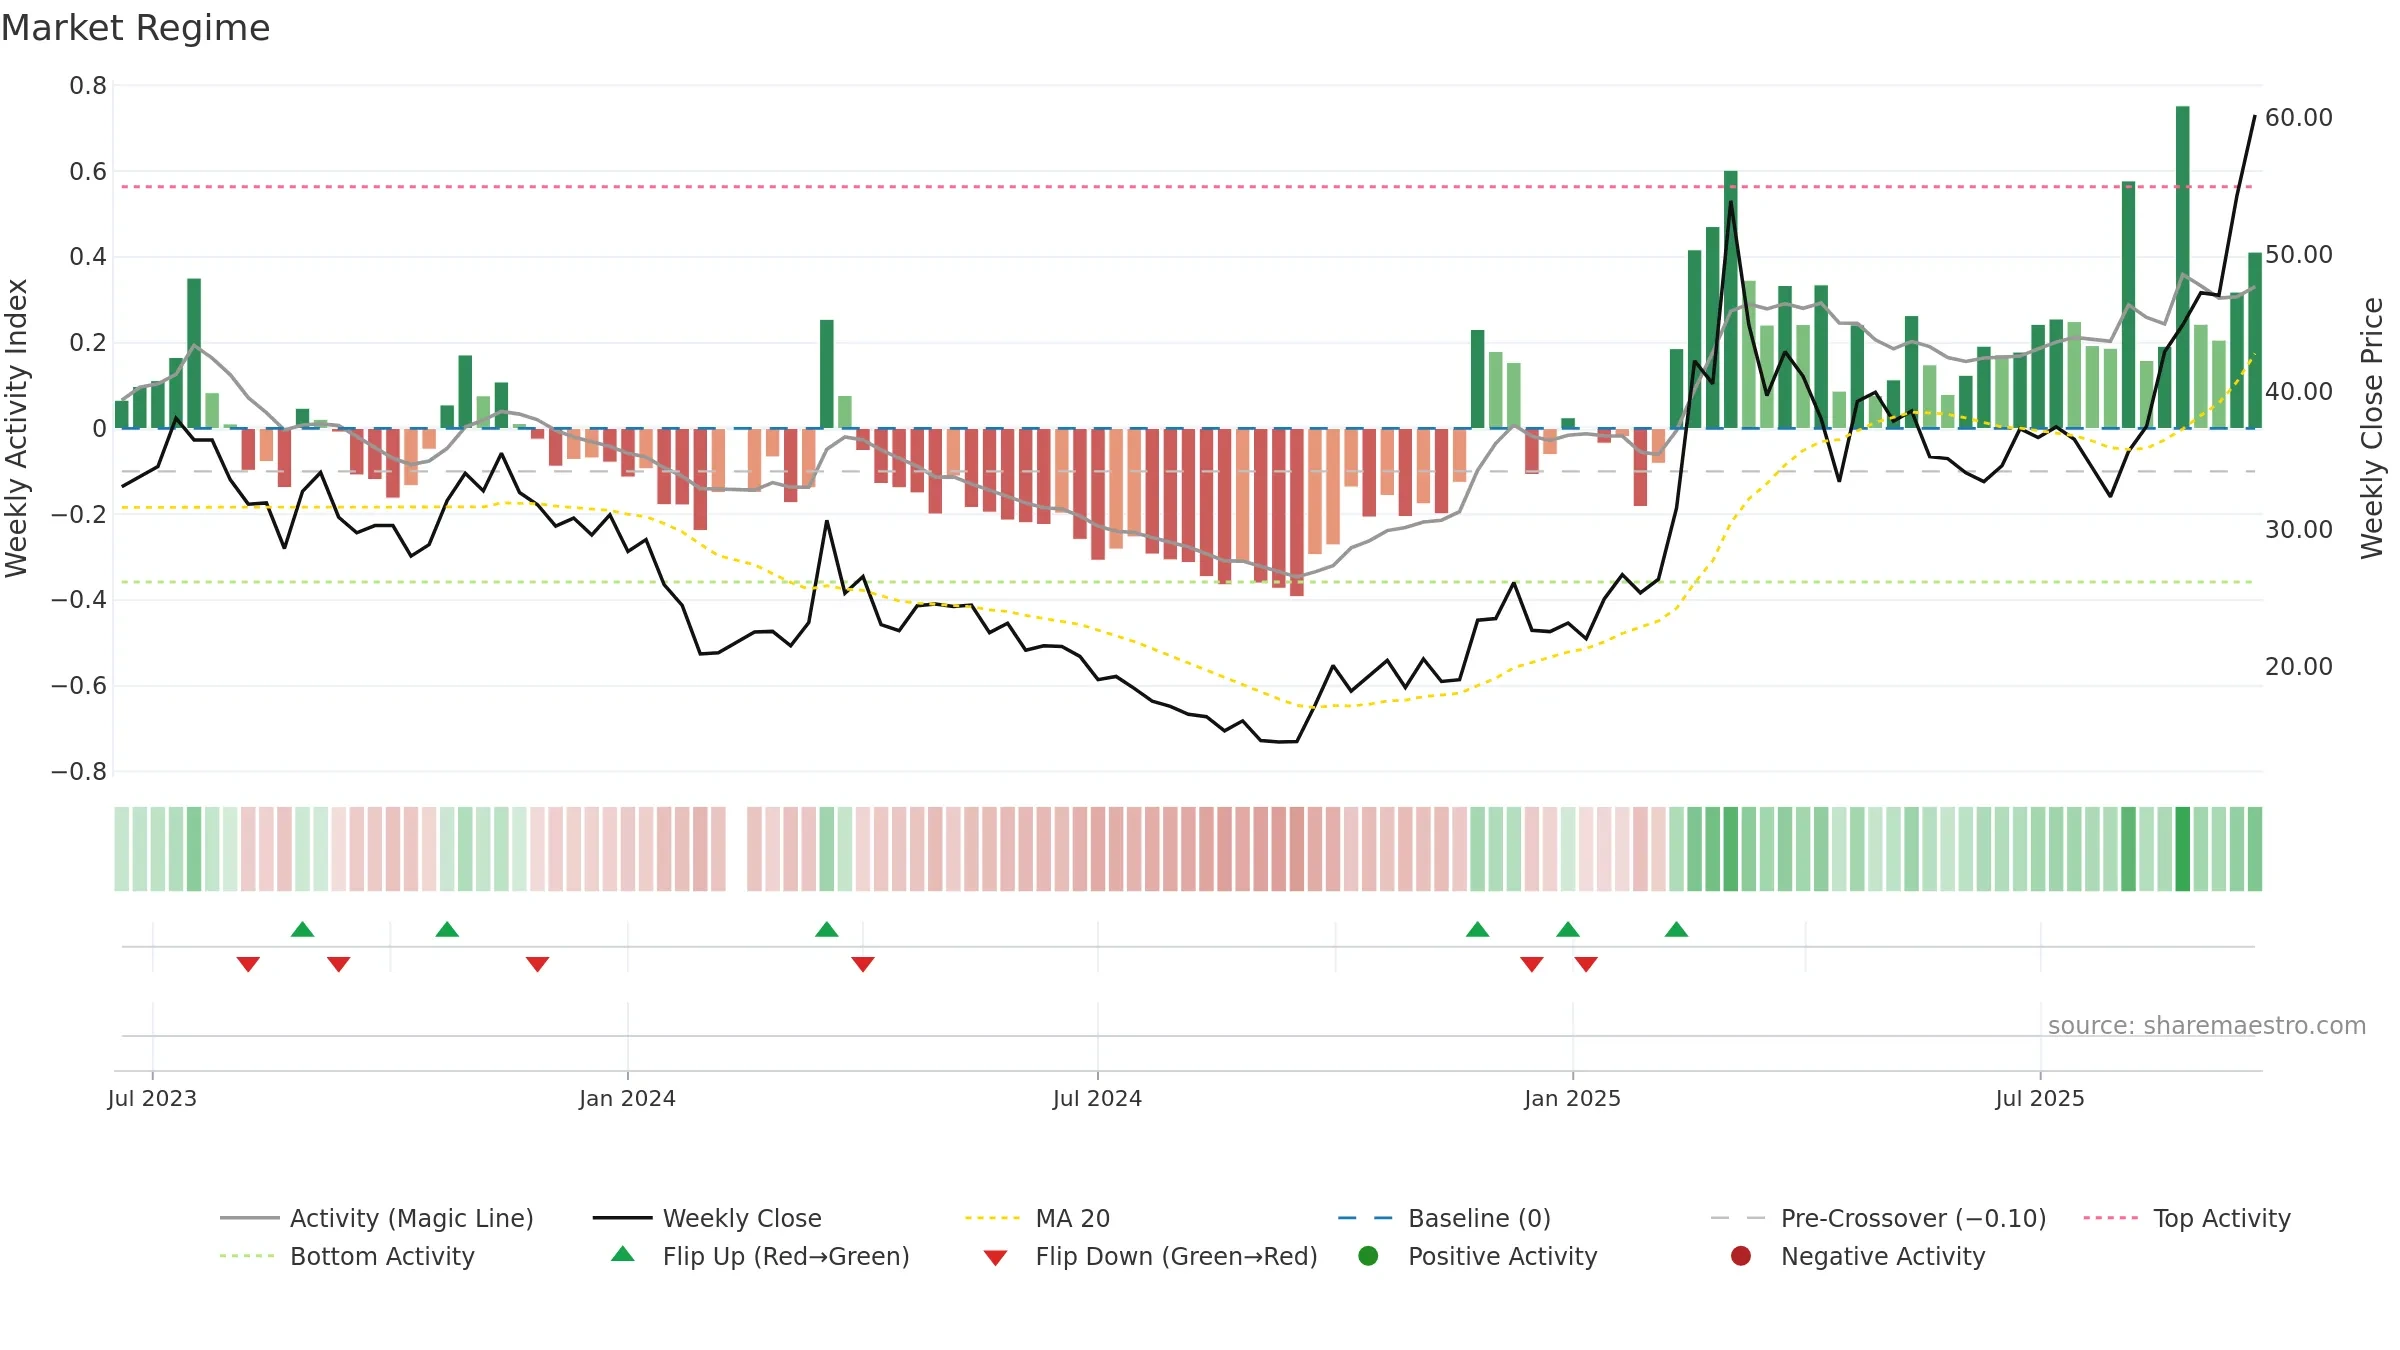Toggle the MA 20 legend entry
The height and width of the screenshot is (1350, 2400).
(1037, 1218)
